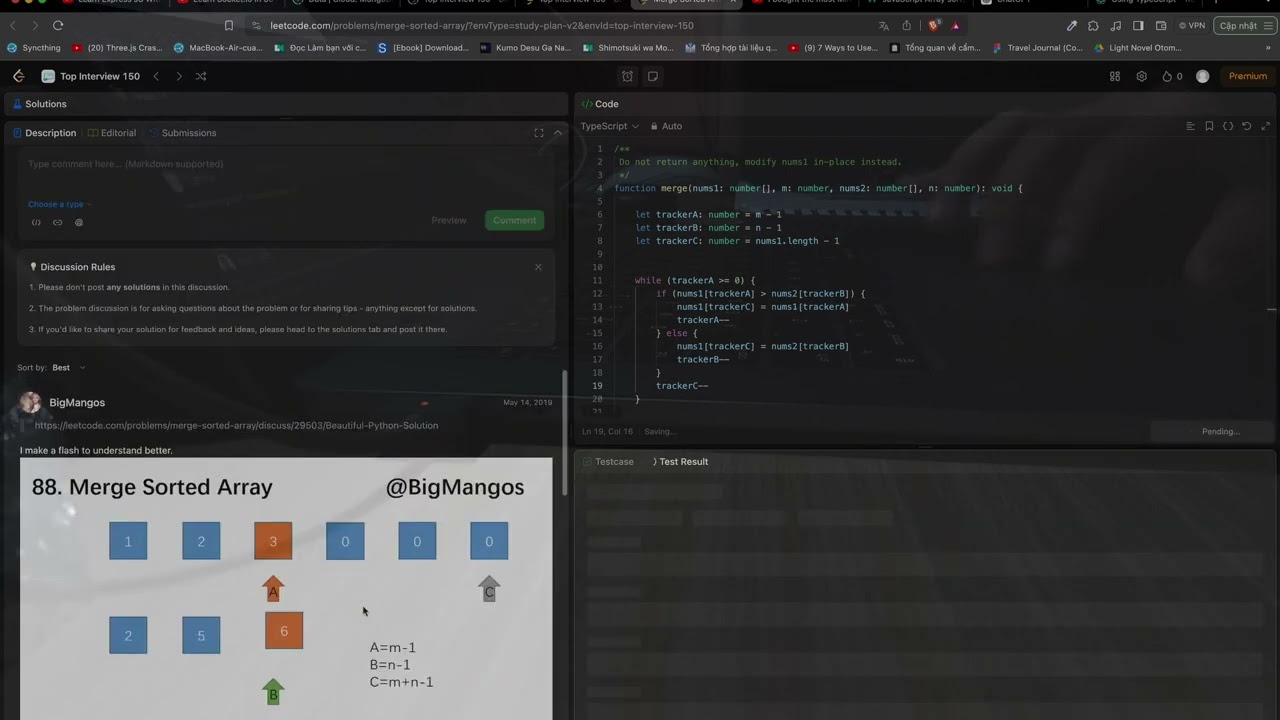This screenshot has height=720, width=1280.
Task: Expand code editor to fullscreen
Action: click(x=1264, y=126)
